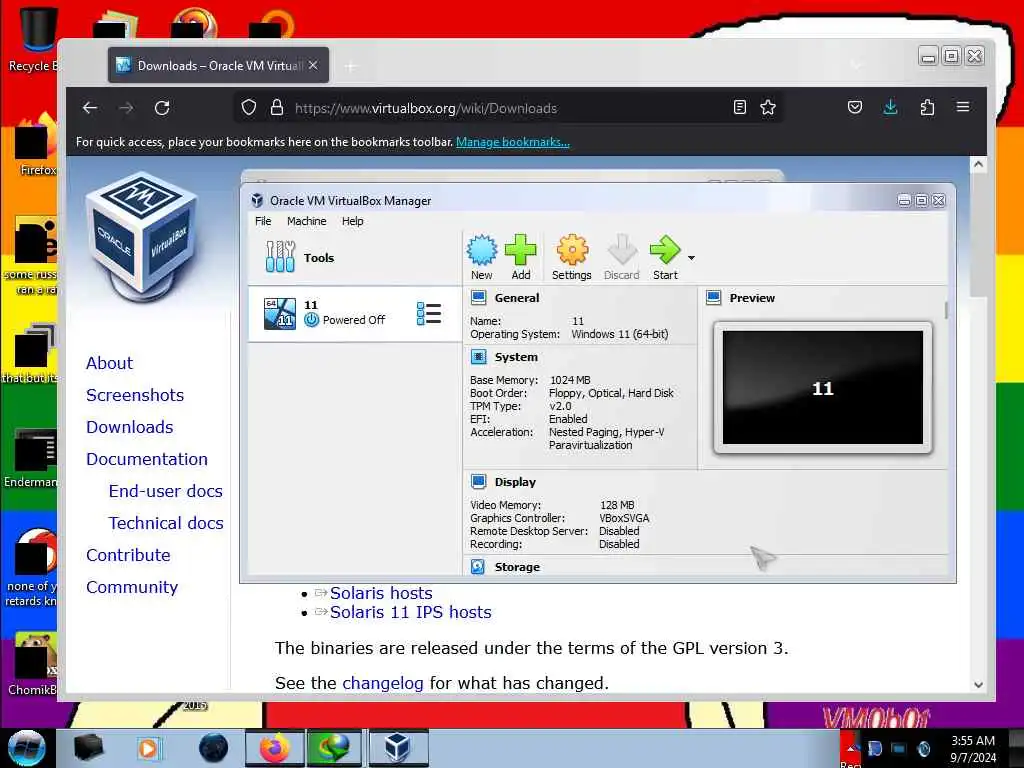The height and width of the screenshot is (768, 1024).
Task: Click the Firefox forward arrow
Action: point(127,108)
